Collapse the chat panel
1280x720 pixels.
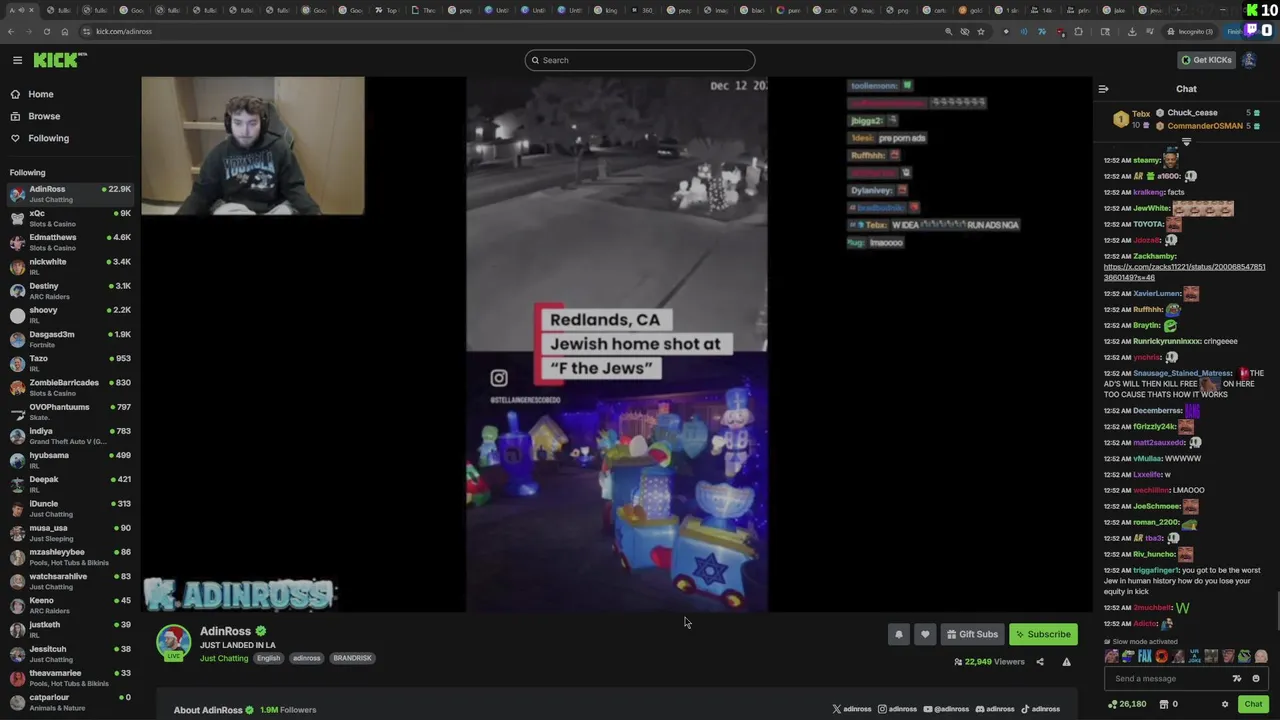[1104, 89]
